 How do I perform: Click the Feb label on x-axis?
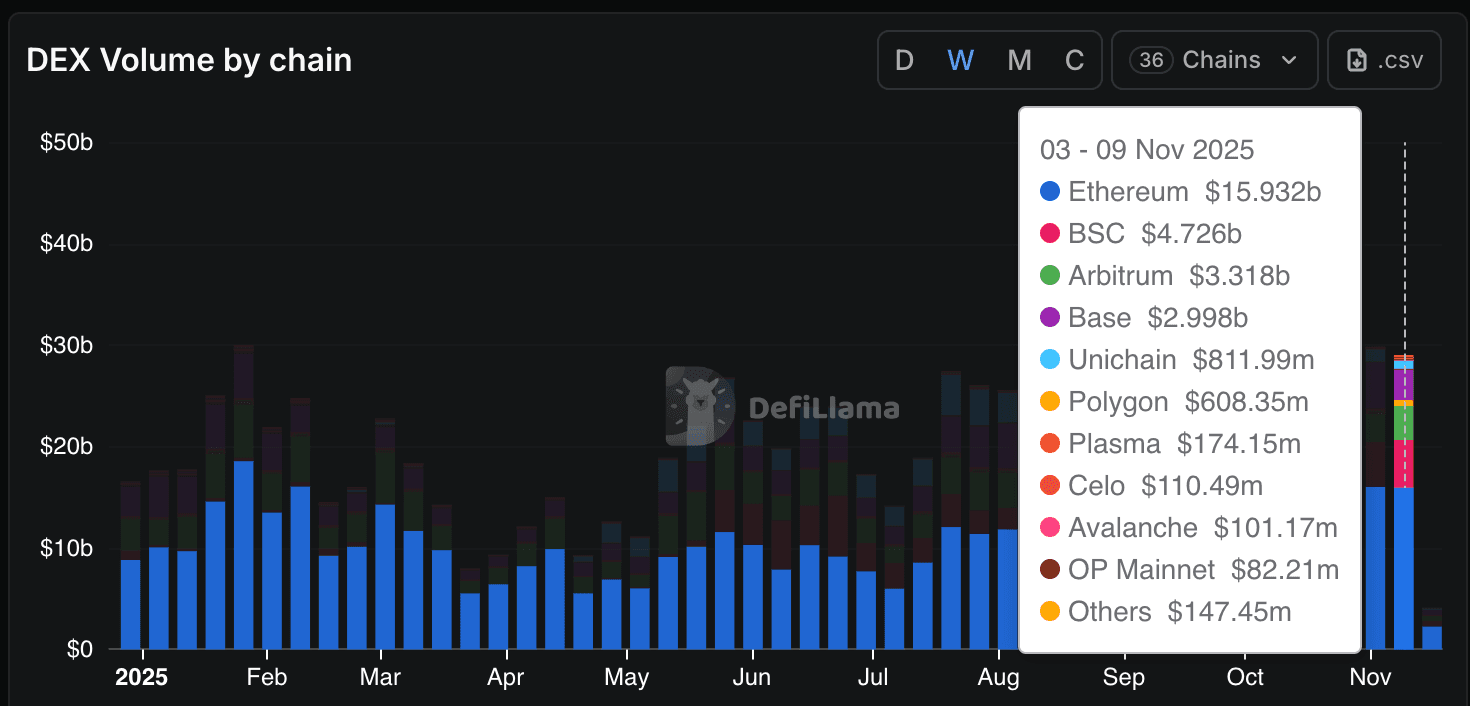point(266,677)
